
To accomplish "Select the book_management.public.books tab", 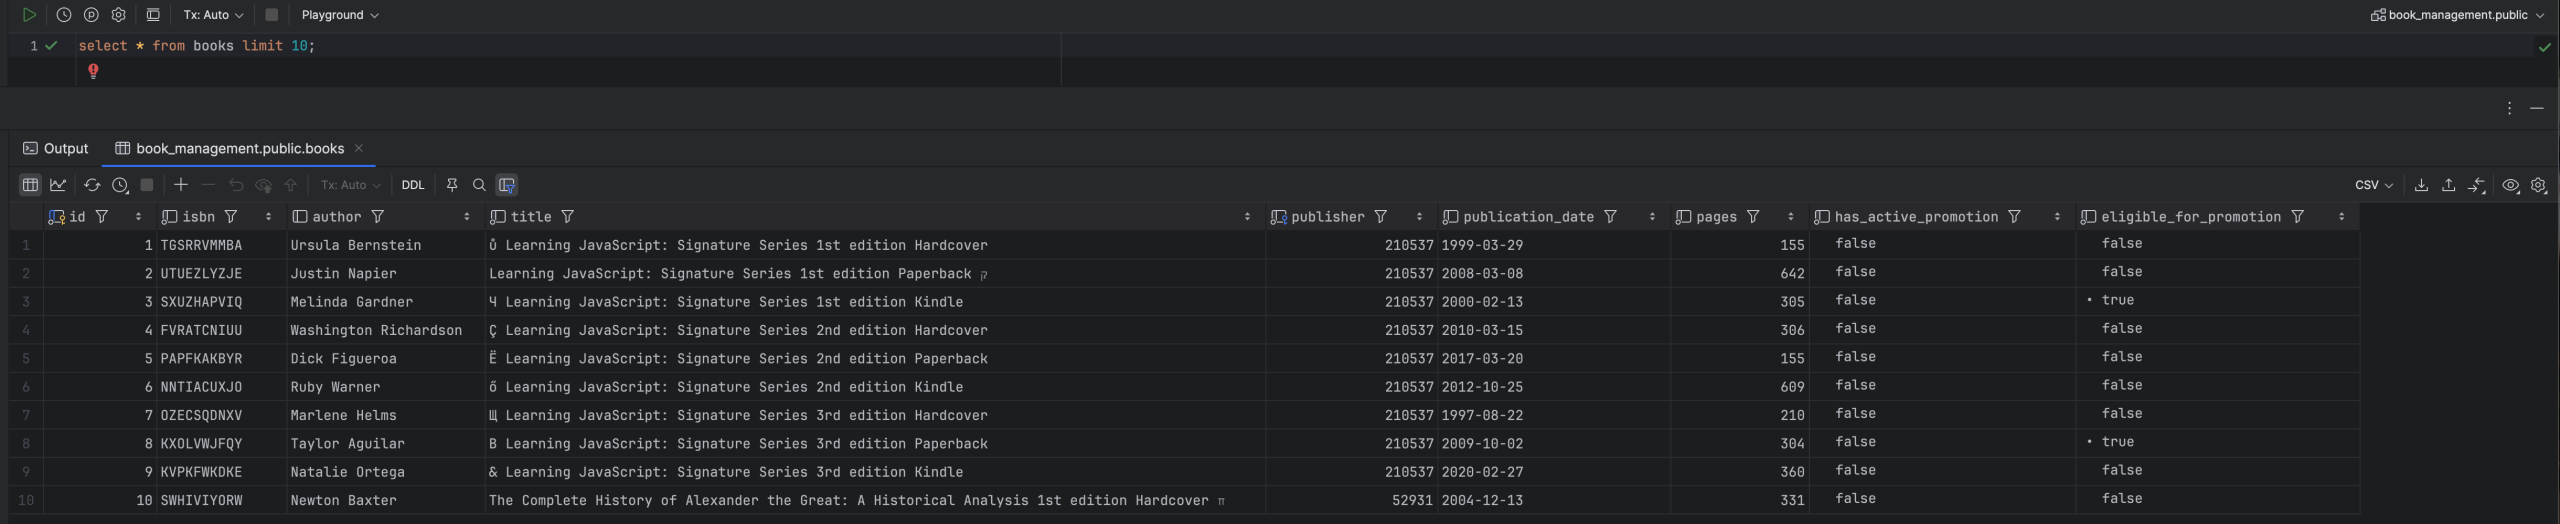I will click(x=239, y=148).
